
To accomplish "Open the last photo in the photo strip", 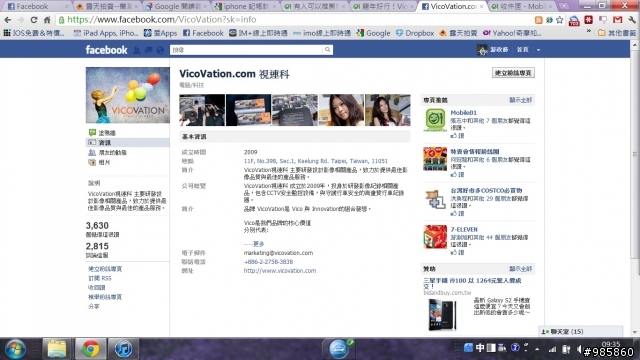I will click(x=388, y=110).
